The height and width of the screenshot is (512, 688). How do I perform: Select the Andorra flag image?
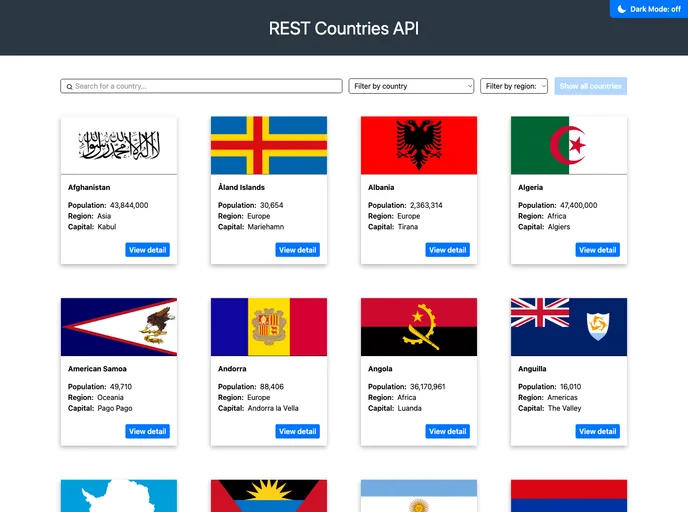pyautogui.click(x=269, y=327)
